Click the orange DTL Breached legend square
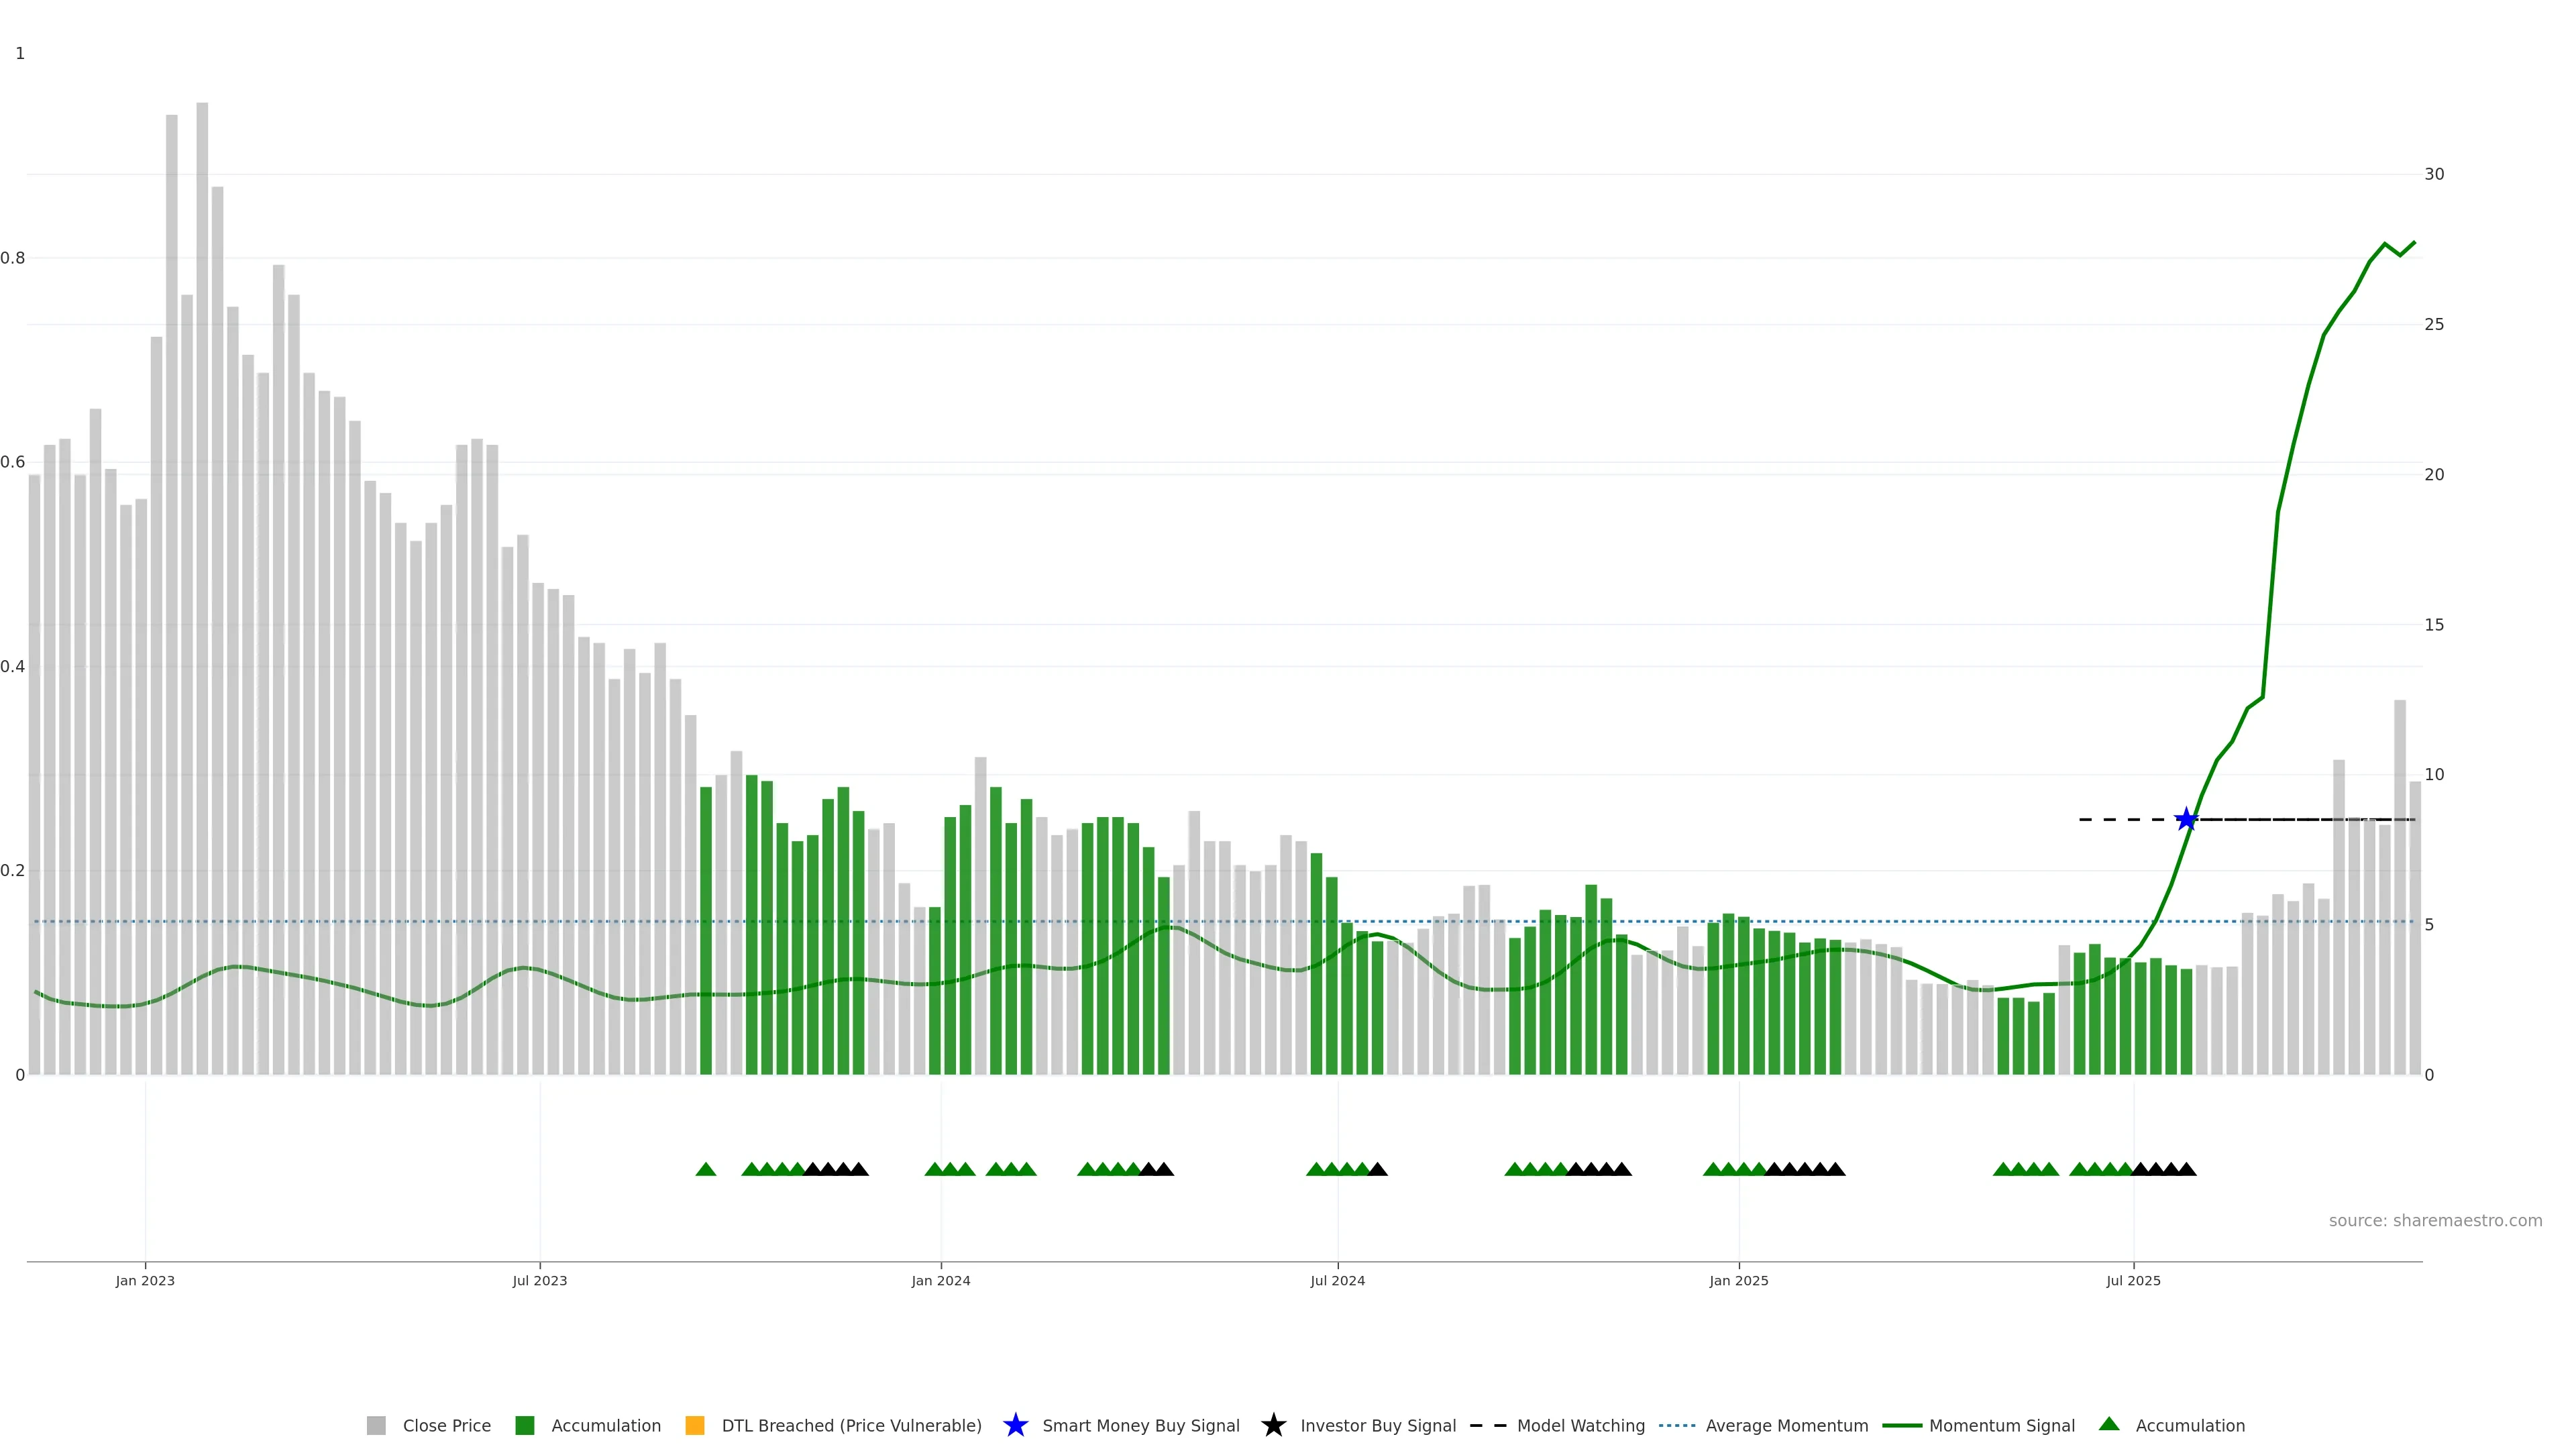This screenshot has width=2576, height=1449. coord(695,1426)
